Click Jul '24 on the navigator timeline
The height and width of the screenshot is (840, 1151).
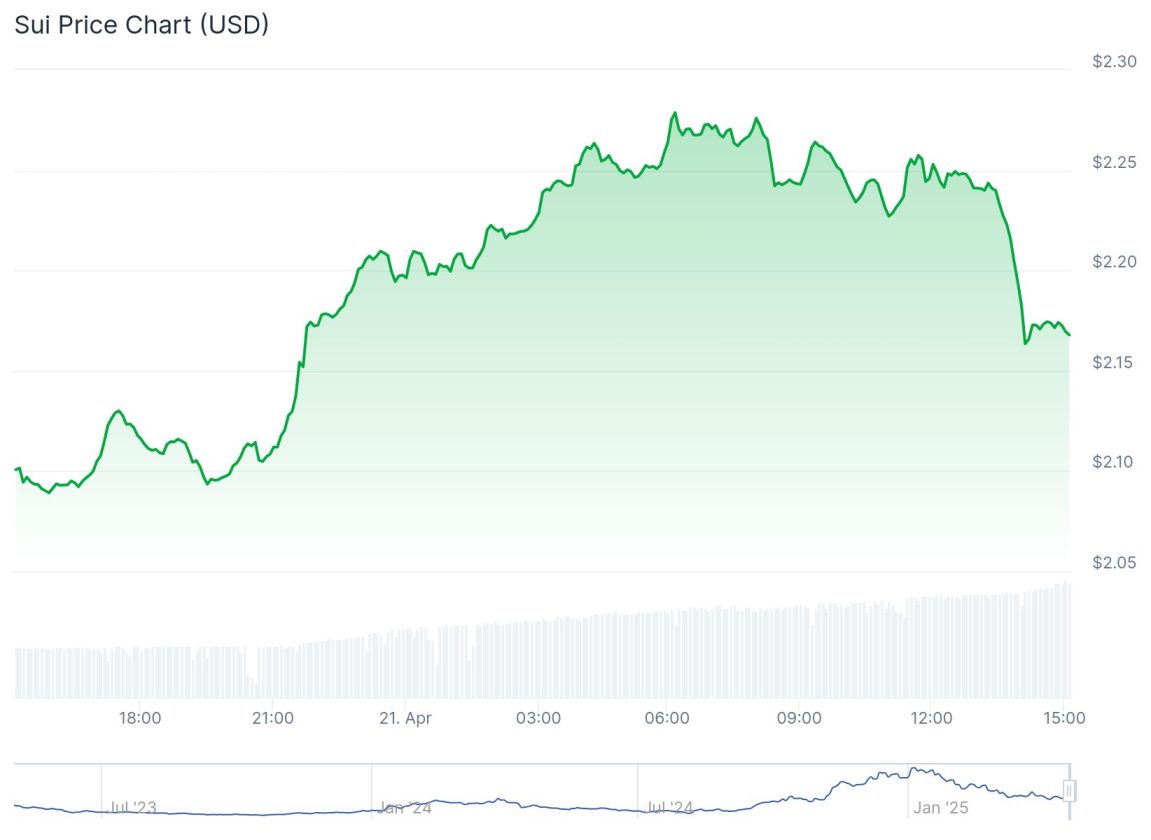pyautogui.click(x=670, y=807)
